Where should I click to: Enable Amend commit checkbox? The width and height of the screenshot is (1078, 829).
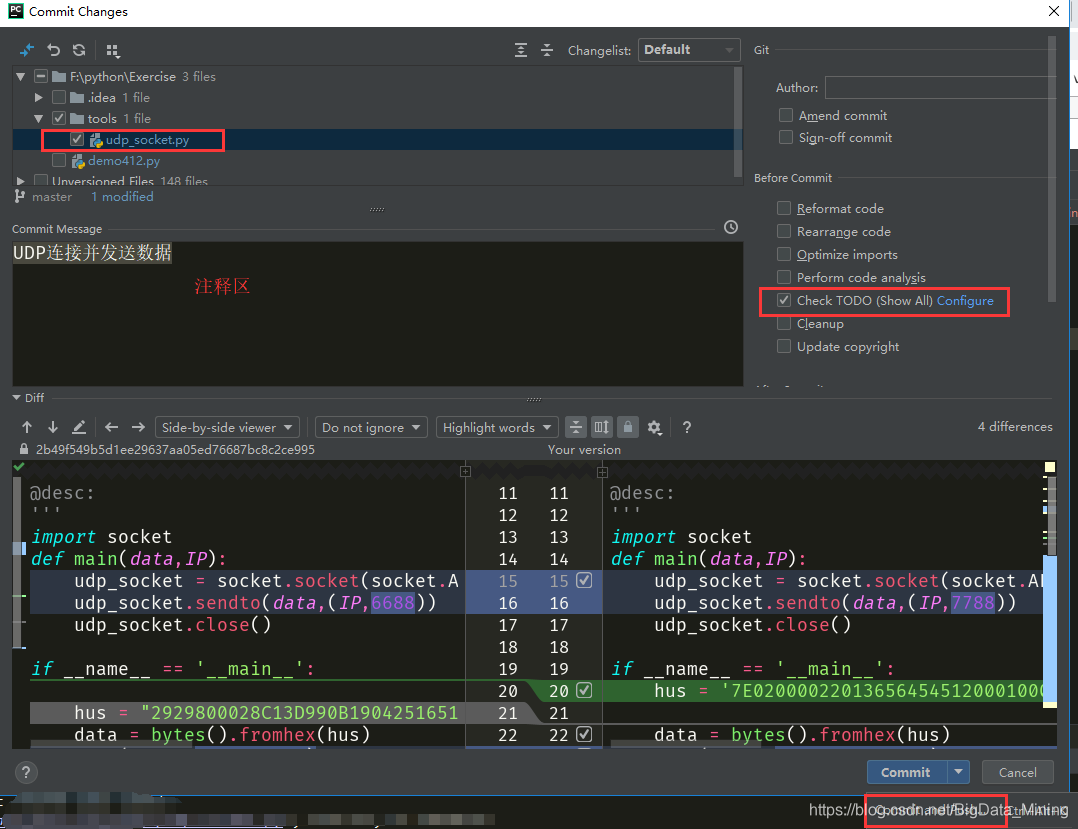coord(786,115)
